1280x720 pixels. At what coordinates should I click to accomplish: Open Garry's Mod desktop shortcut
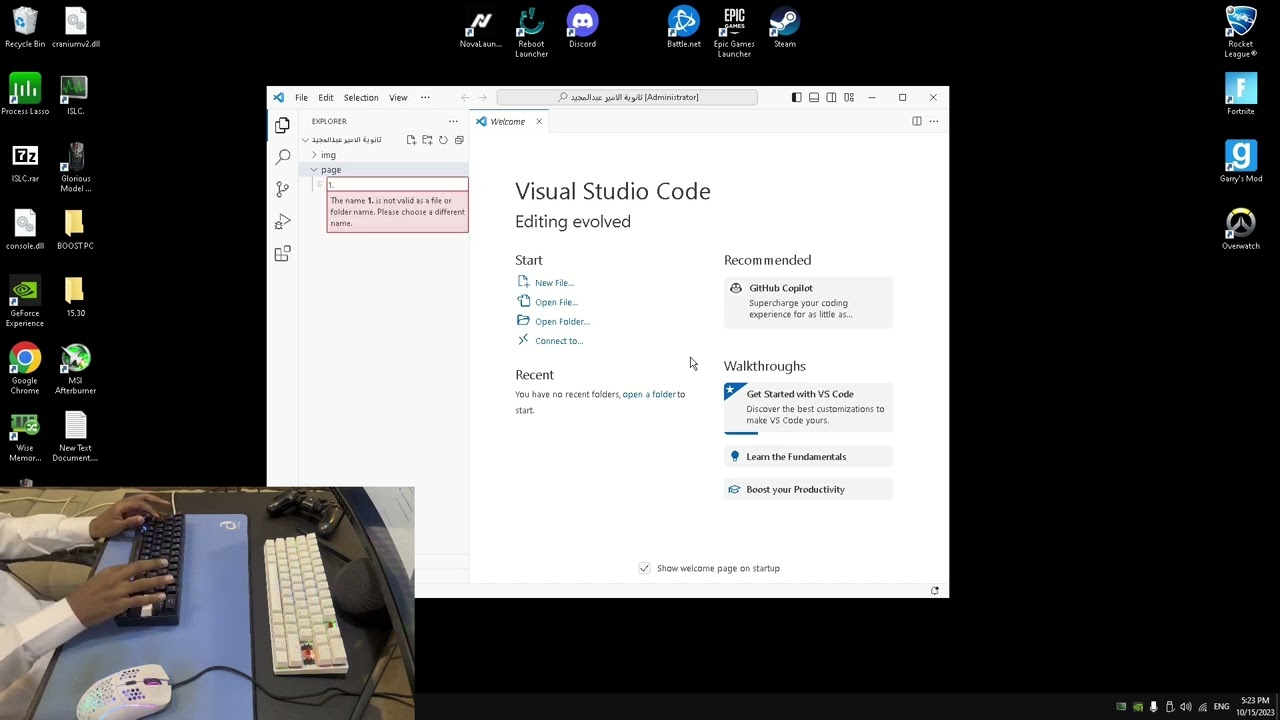[1241, 162]
